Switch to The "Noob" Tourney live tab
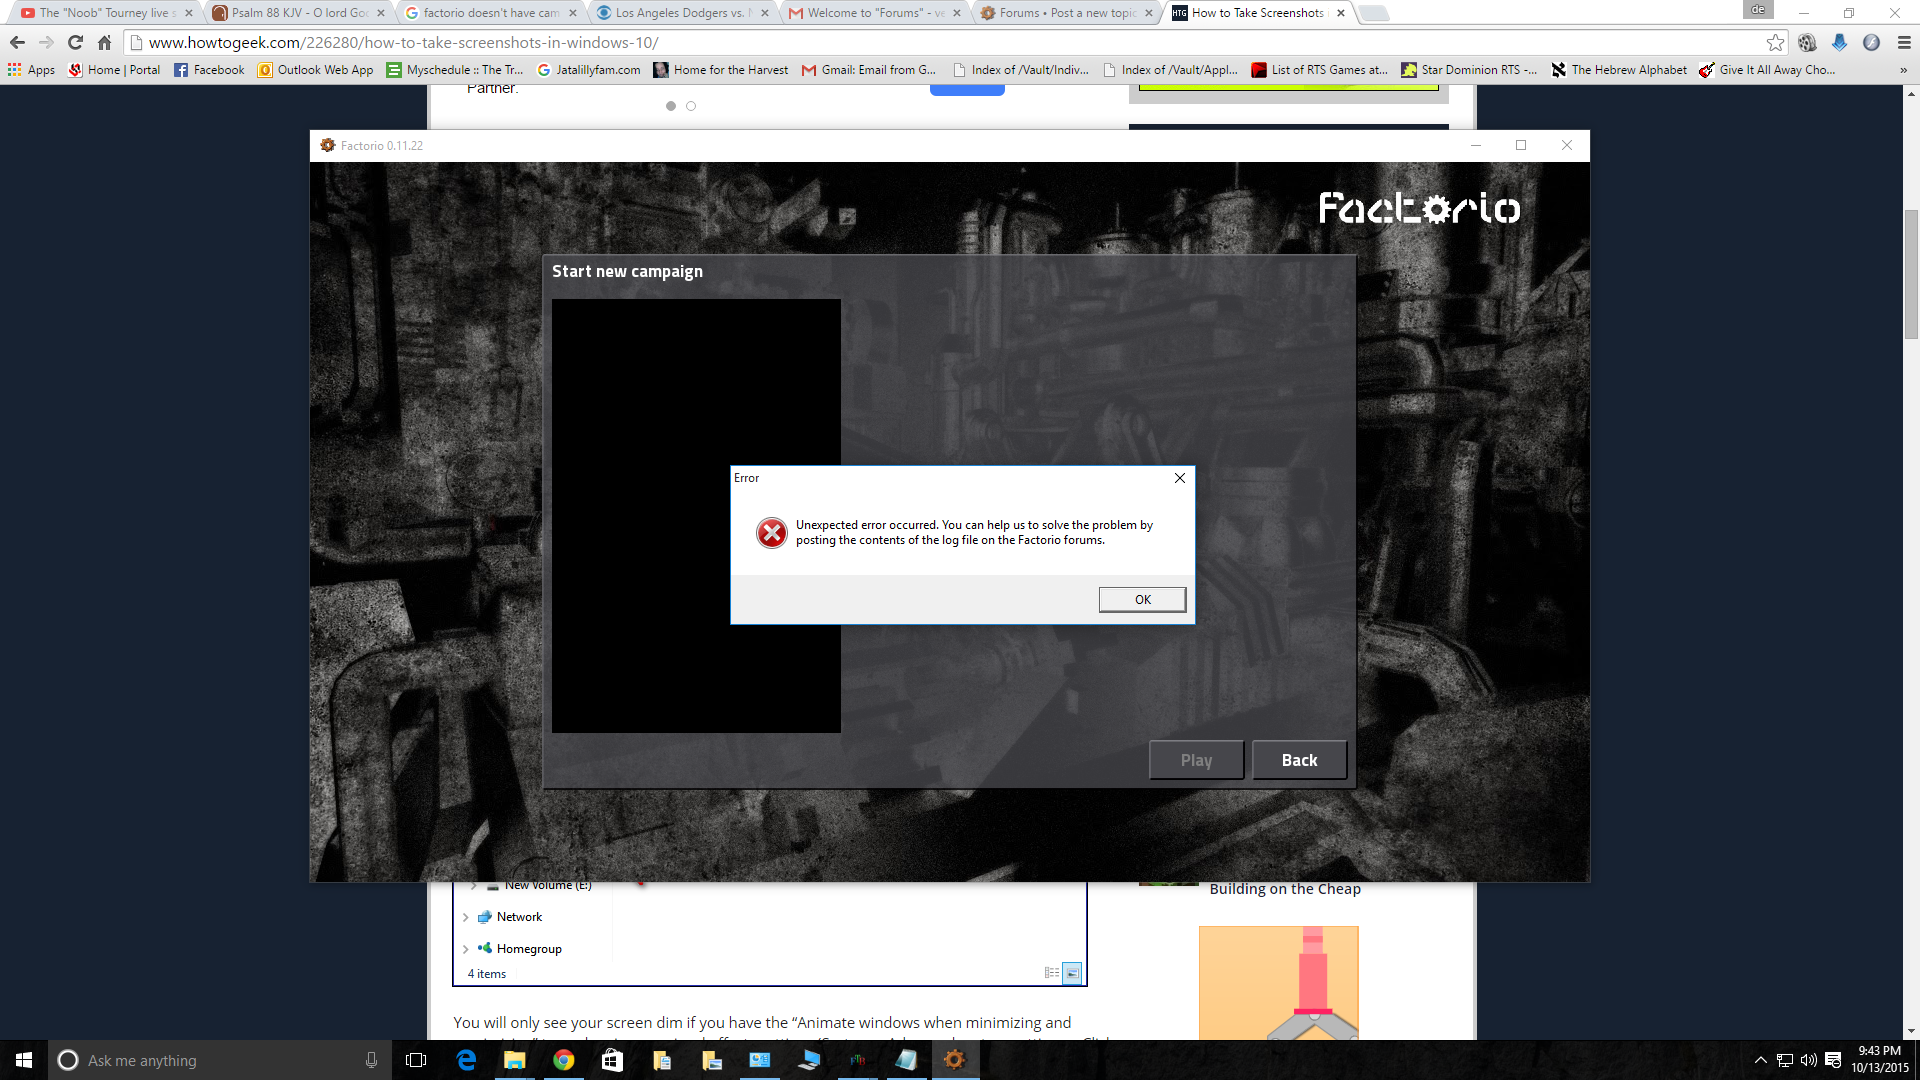The image size is (1920, 1080). tap(106, 13)
